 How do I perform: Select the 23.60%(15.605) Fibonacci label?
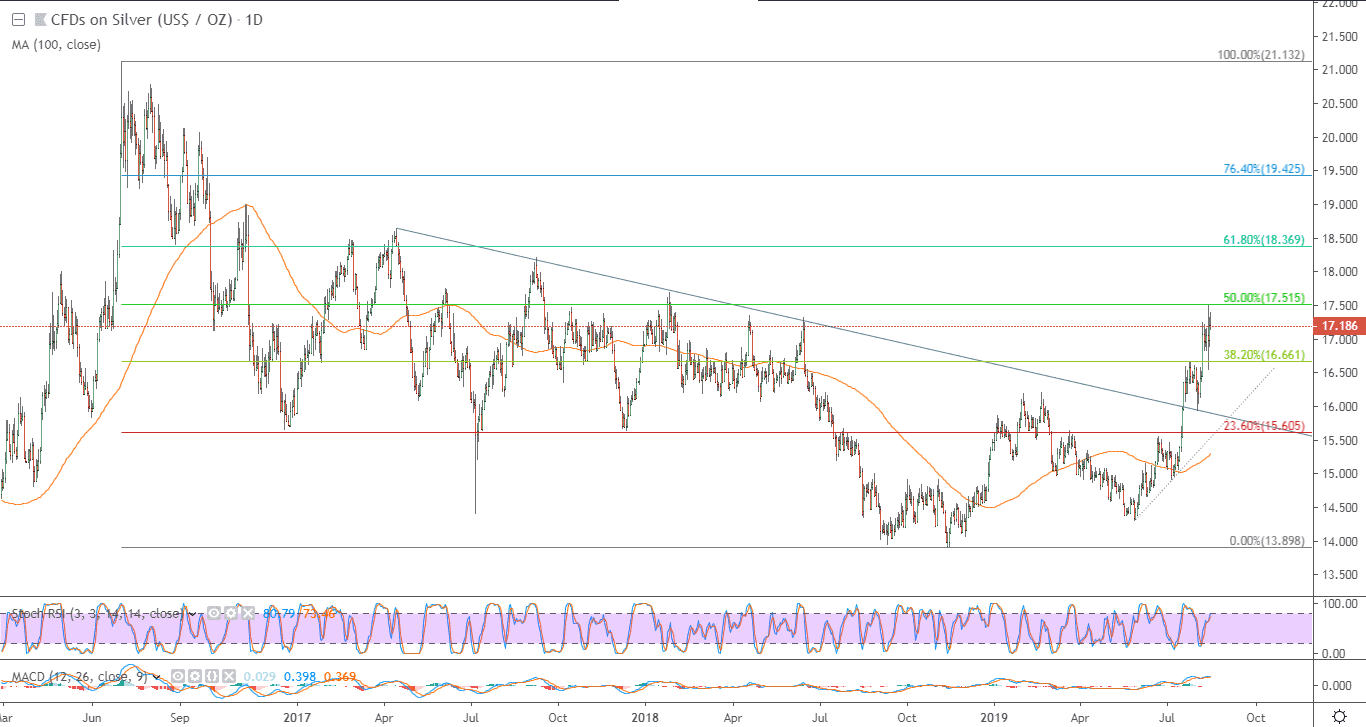1264,426
